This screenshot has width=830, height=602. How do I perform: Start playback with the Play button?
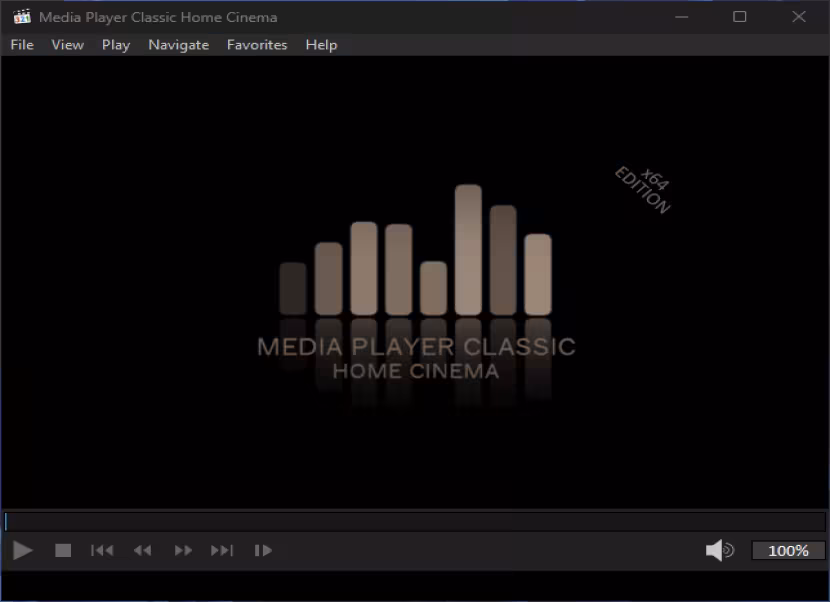tap(22, 551)
